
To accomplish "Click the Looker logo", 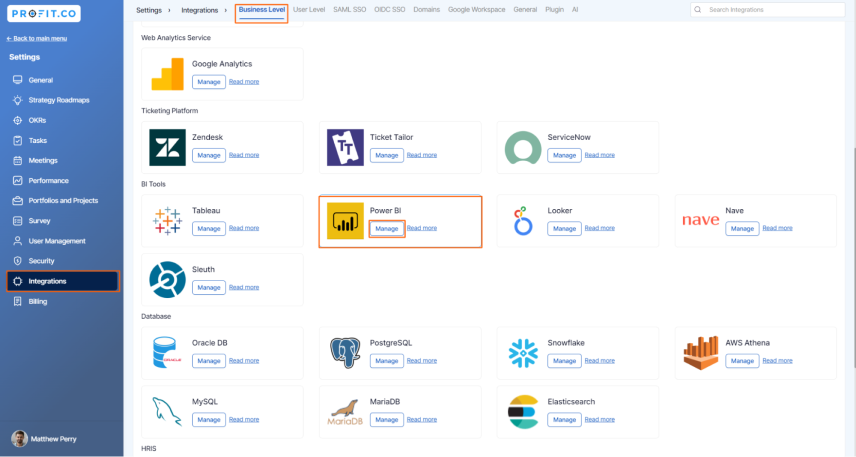I will pyautogui.click(x=522, y=221).
